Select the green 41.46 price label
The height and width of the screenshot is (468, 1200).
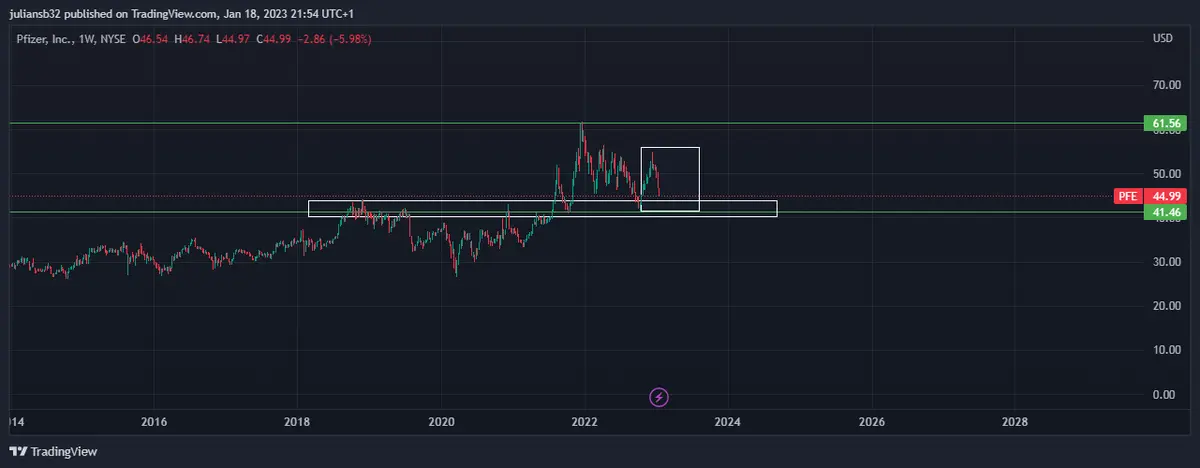1163,213
